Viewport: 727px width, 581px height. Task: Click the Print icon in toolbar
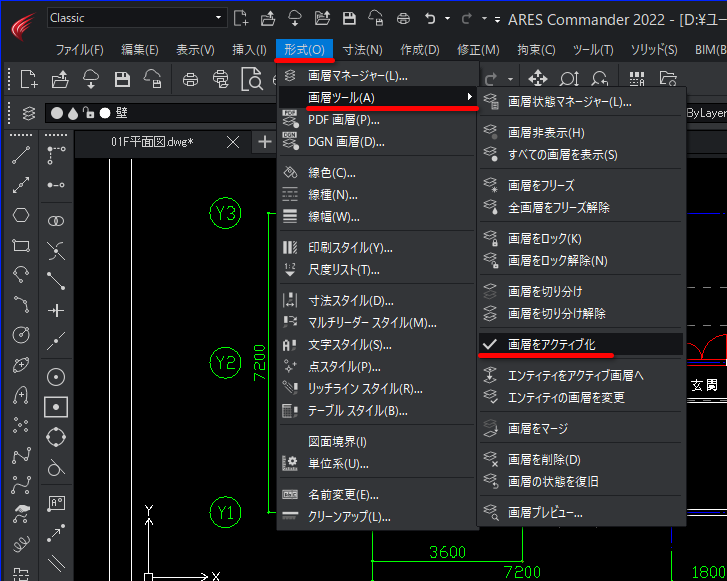click(190, 79)
